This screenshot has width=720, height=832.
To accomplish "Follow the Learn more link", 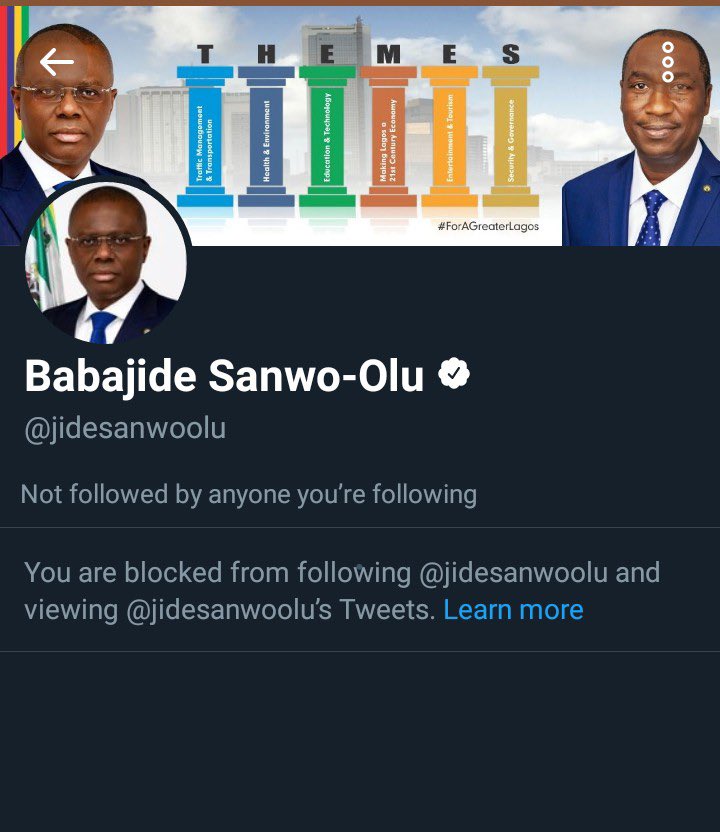I will (513, 610).
